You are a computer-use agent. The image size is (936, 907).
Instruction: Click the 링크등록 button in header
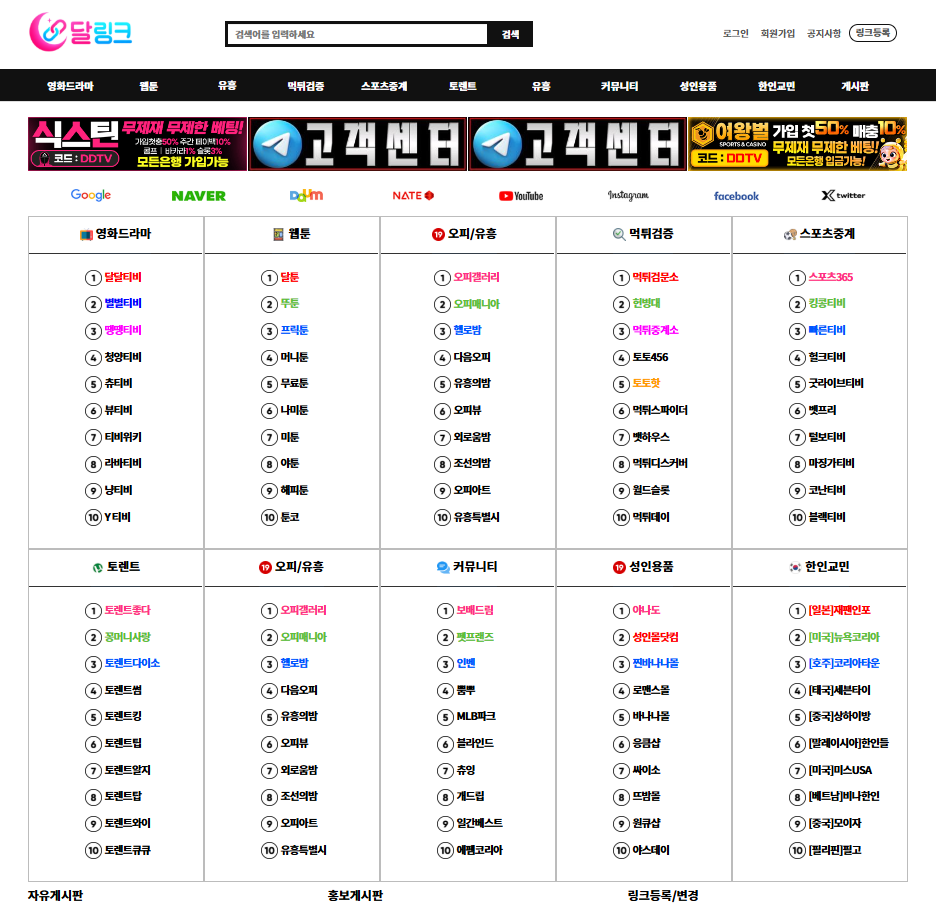tap(872, 33)
